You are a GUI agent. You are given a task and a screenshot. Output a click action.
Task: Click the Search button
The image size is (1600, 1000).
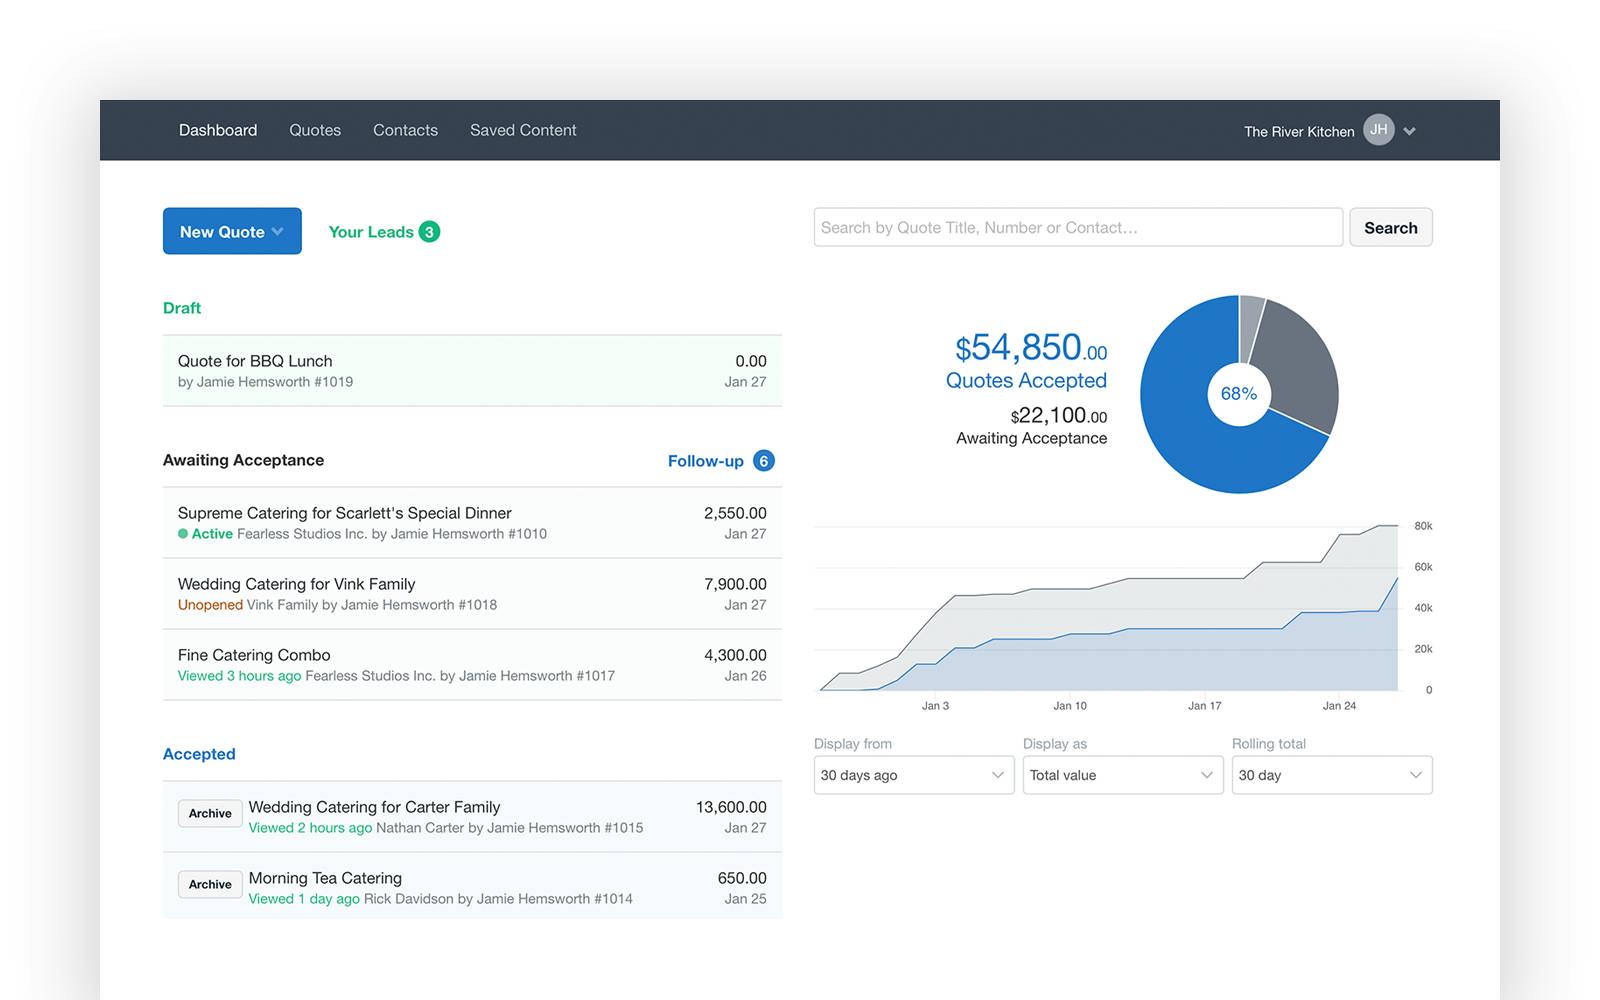coord(1390,227)
